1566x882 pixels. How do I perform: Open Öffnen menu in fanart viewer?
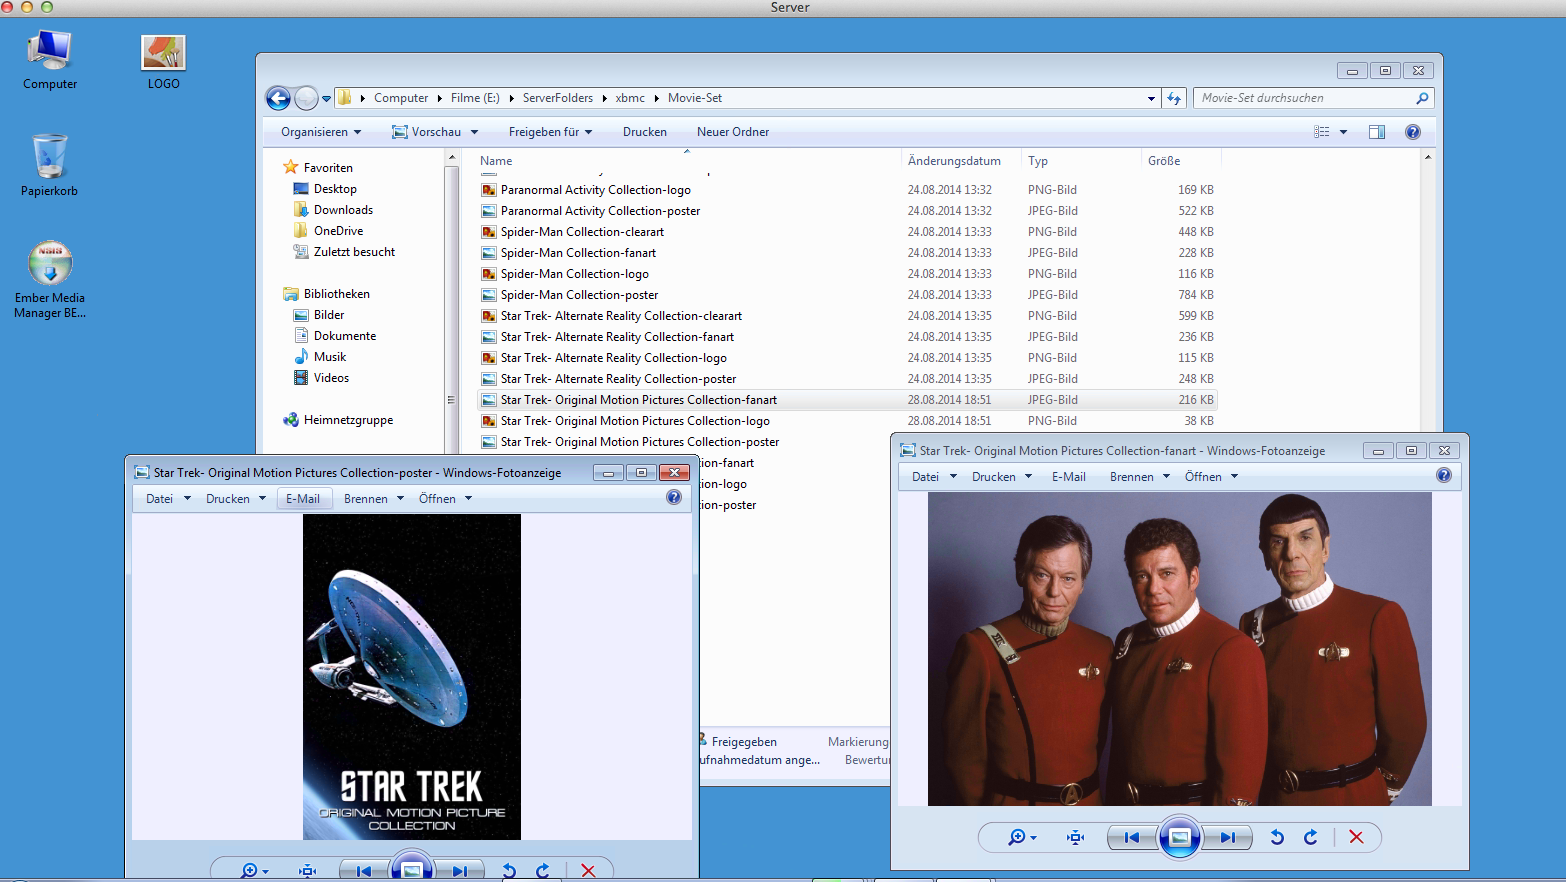1212,477
